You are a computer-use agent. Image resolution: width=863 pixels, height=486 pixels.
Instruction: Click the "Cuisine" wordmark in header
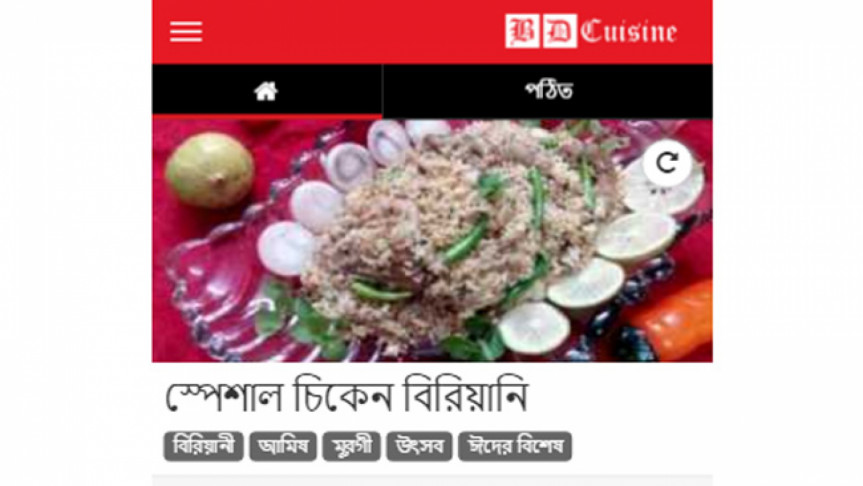pos(629,31)
